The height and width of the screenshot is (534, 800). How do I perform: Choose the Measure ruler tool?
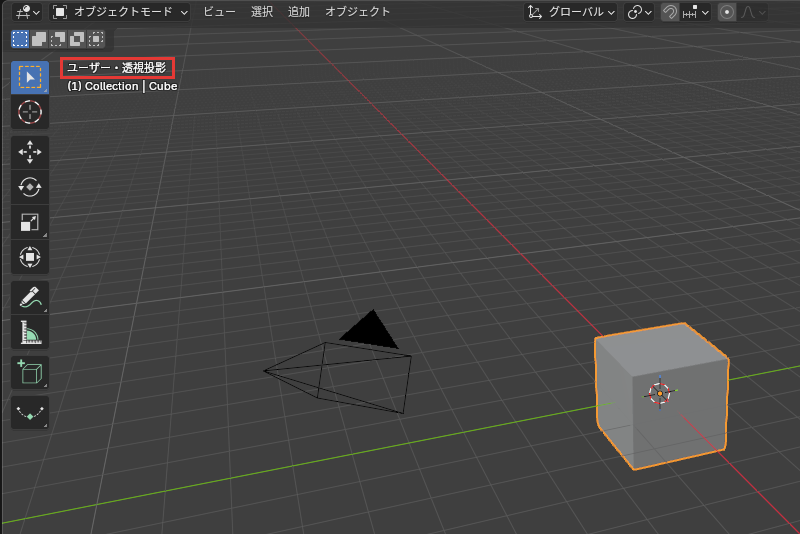click(30, 332)
